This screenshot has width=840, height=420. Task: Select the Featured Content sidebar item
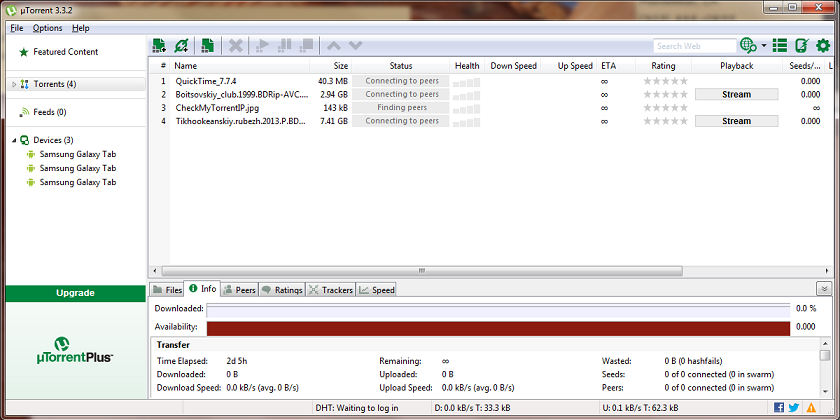pyautogui.click(x=65, y=52)
